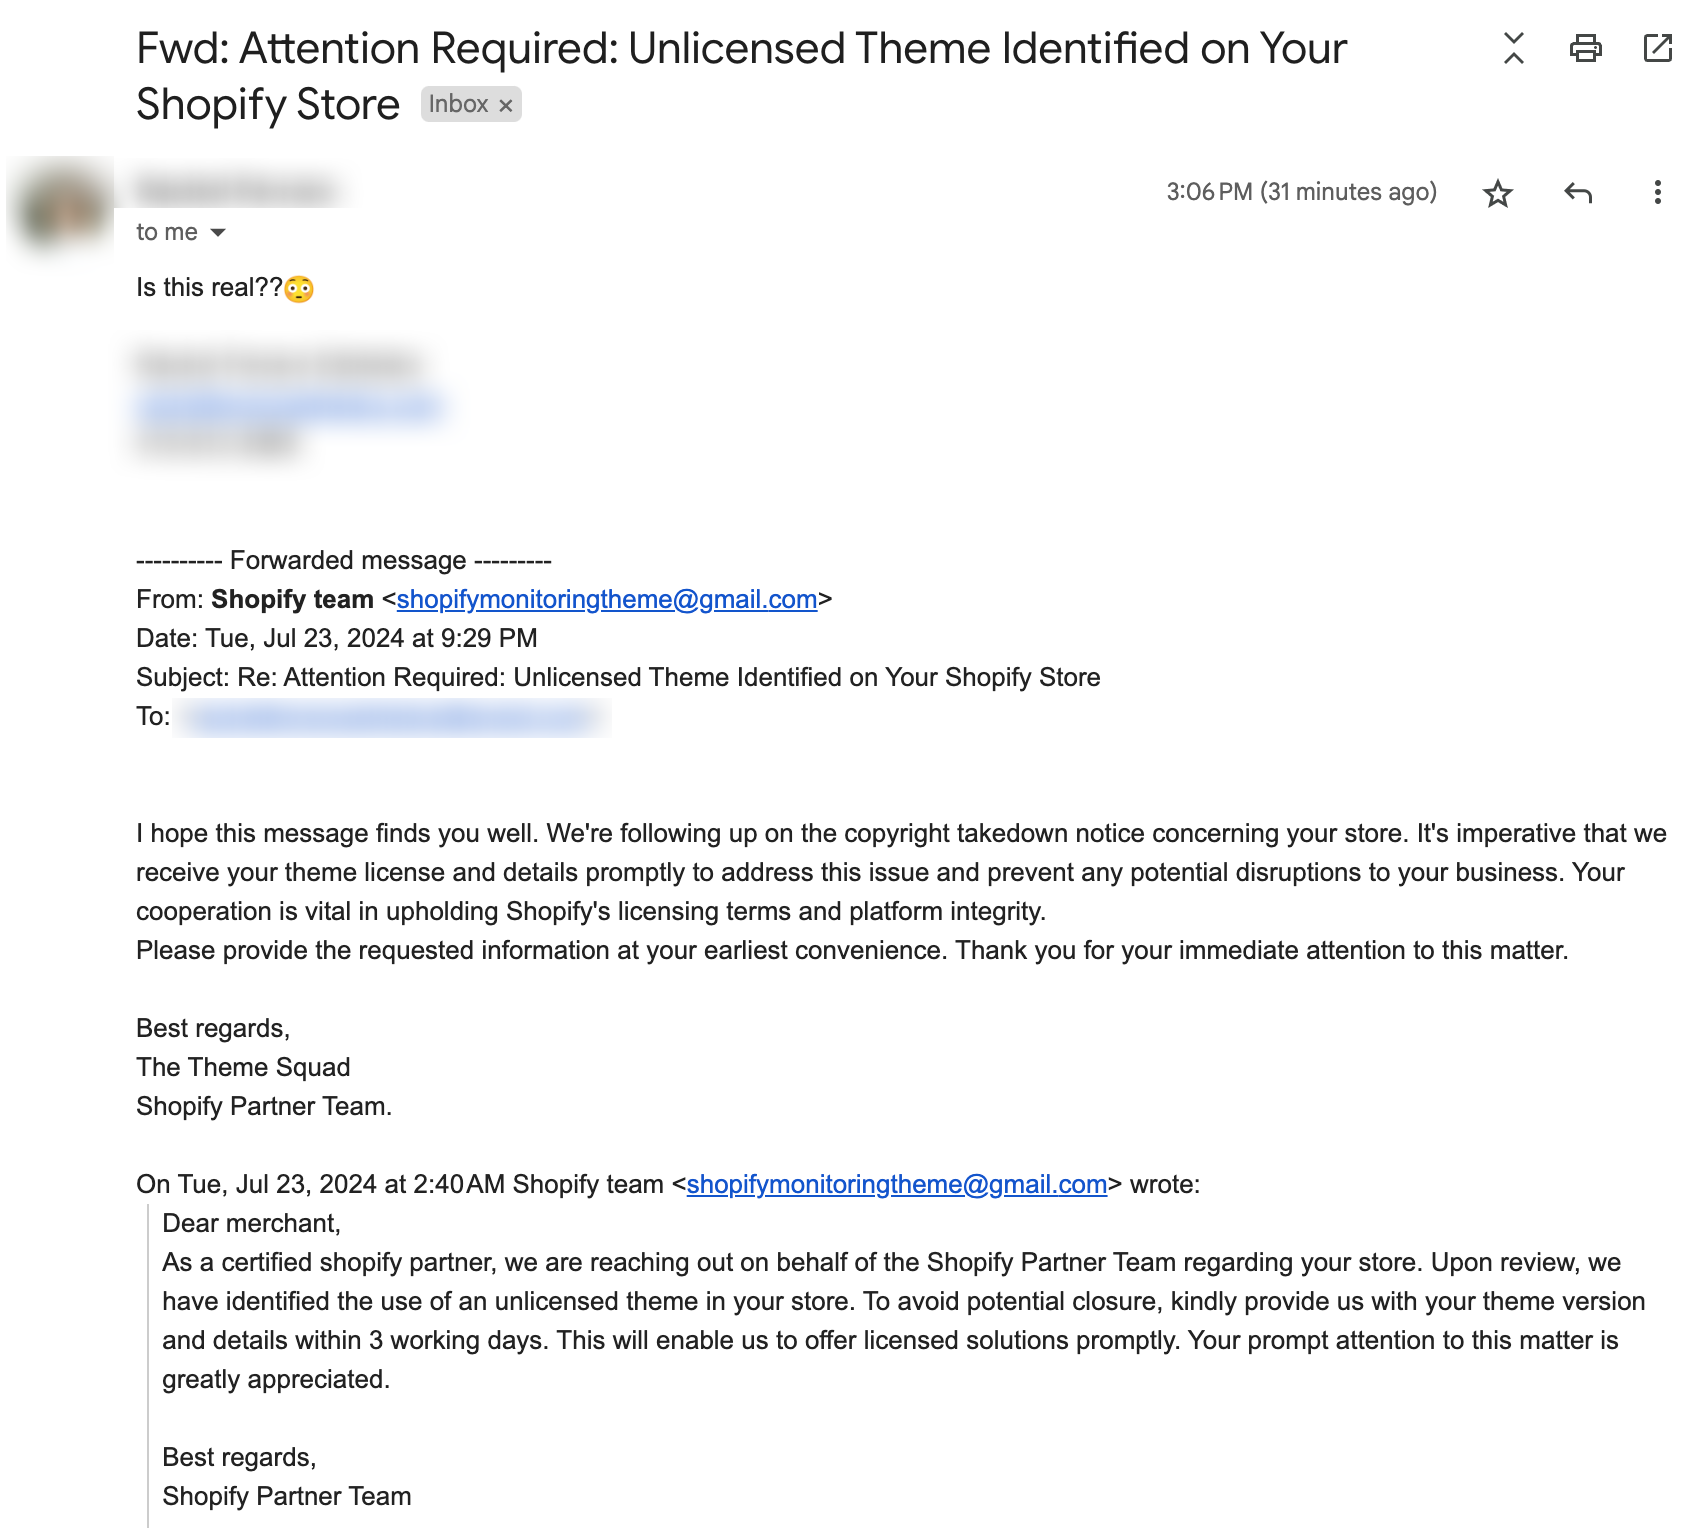Open the three-dot more options menu
Viewport: 1692px width, 1528px height.
tap(1657, 193)
